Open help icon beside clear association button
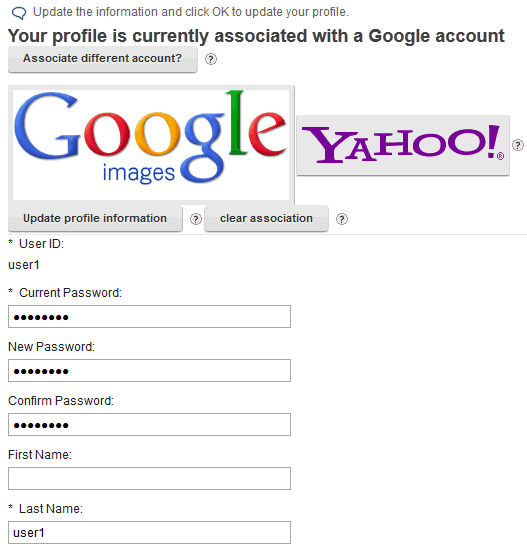The image size is (527, 553). pos(341,219)
